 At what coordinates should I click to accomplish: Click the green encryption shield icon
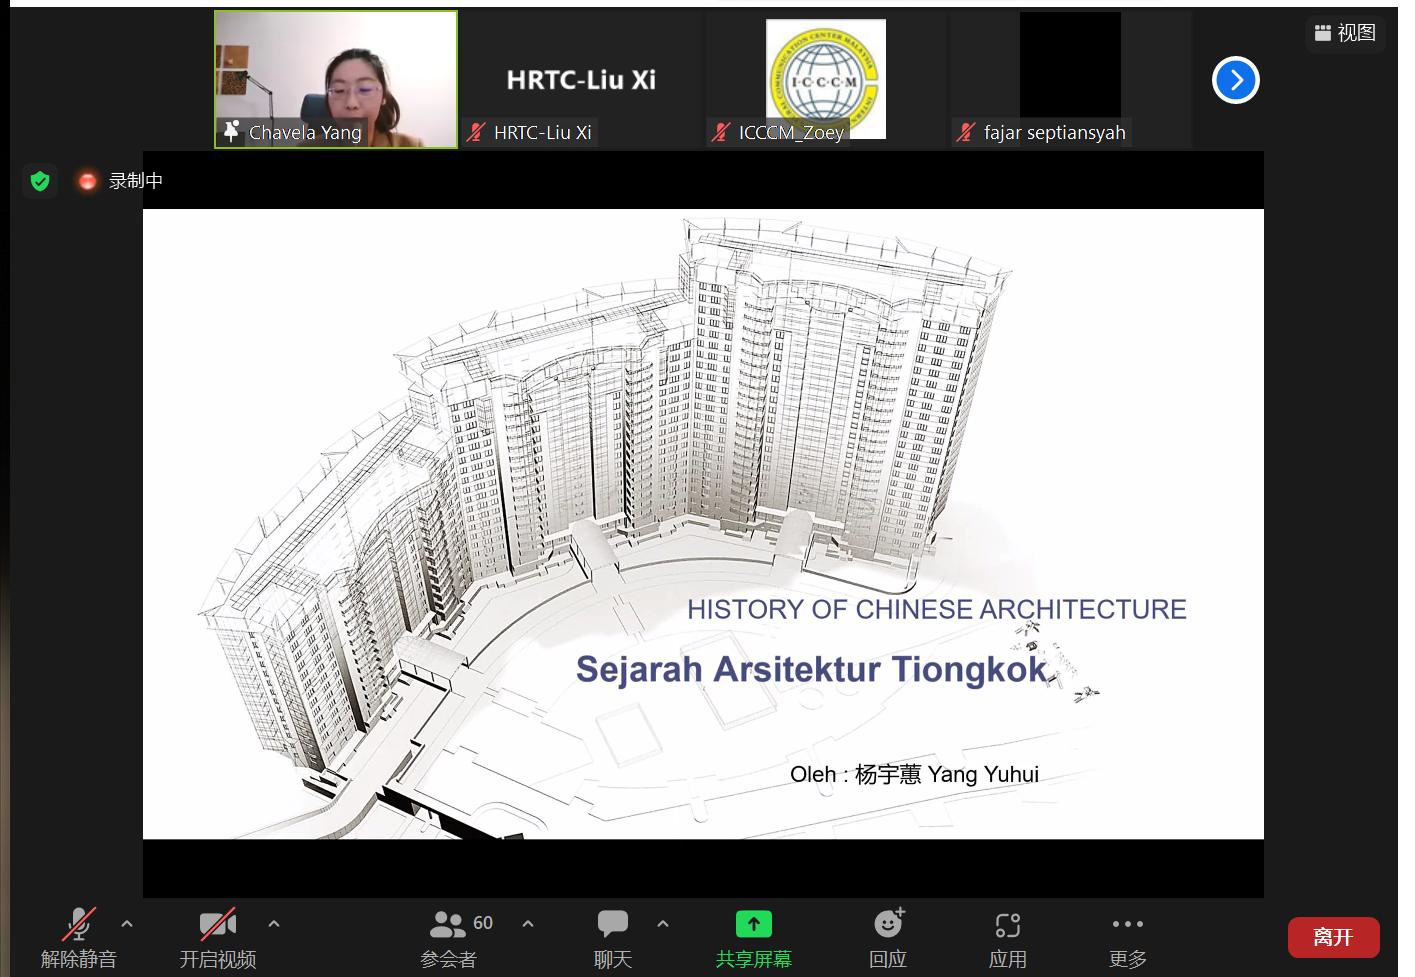40,181
